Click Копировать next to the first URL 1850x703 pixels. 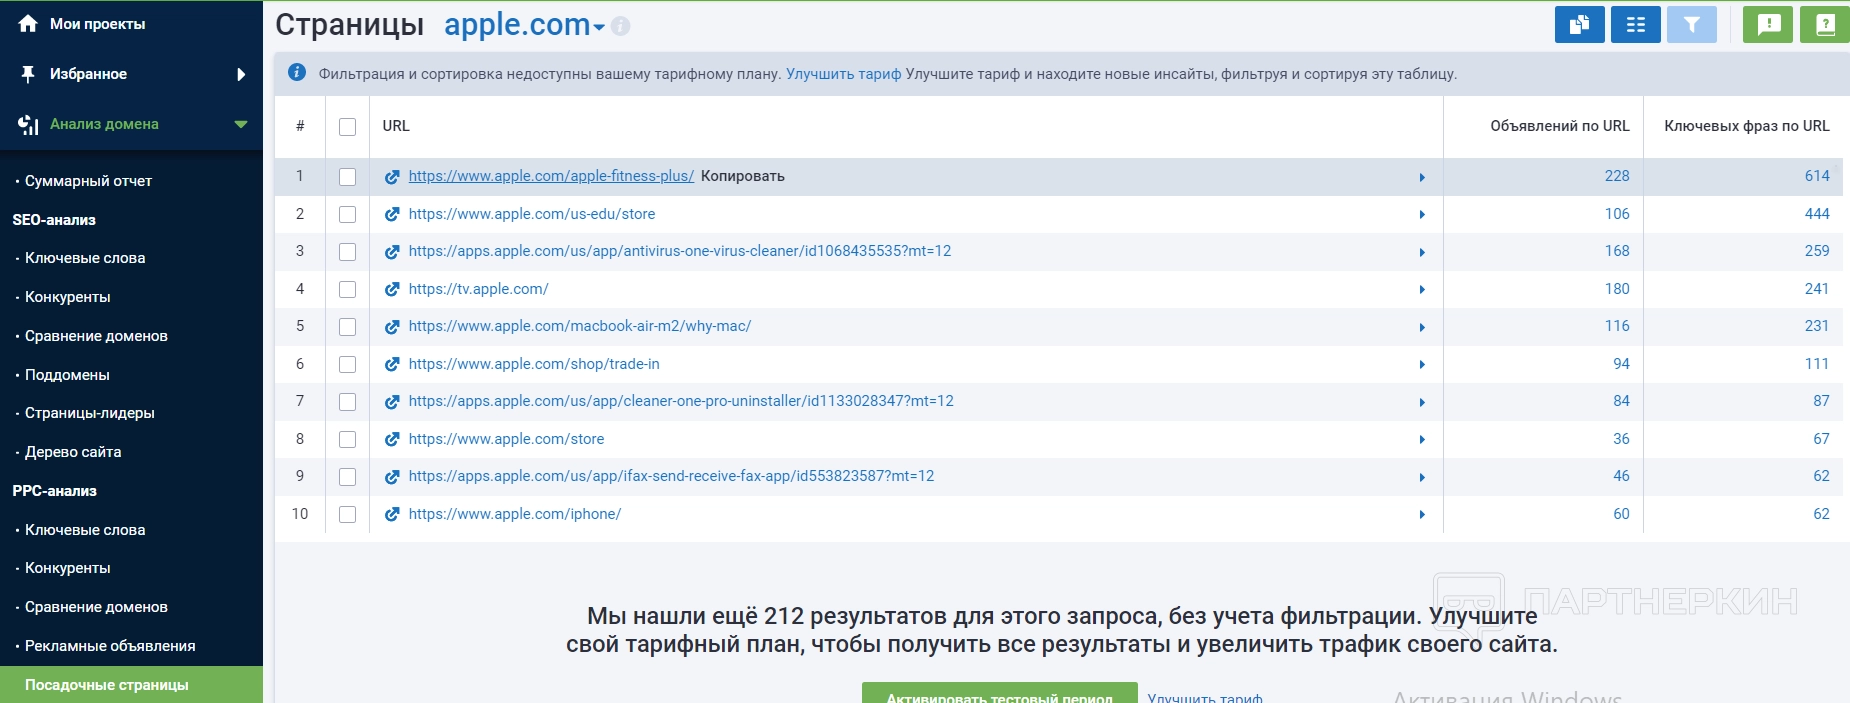[x=743, y=176]
